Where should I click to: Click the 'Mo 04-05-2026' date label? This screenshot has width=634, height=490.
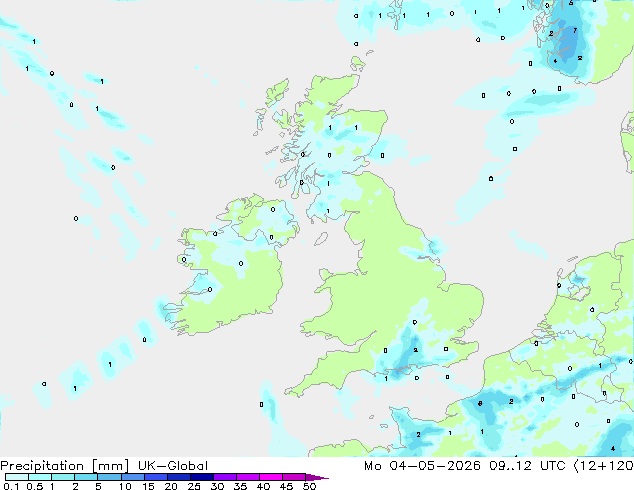coord(422,466)
